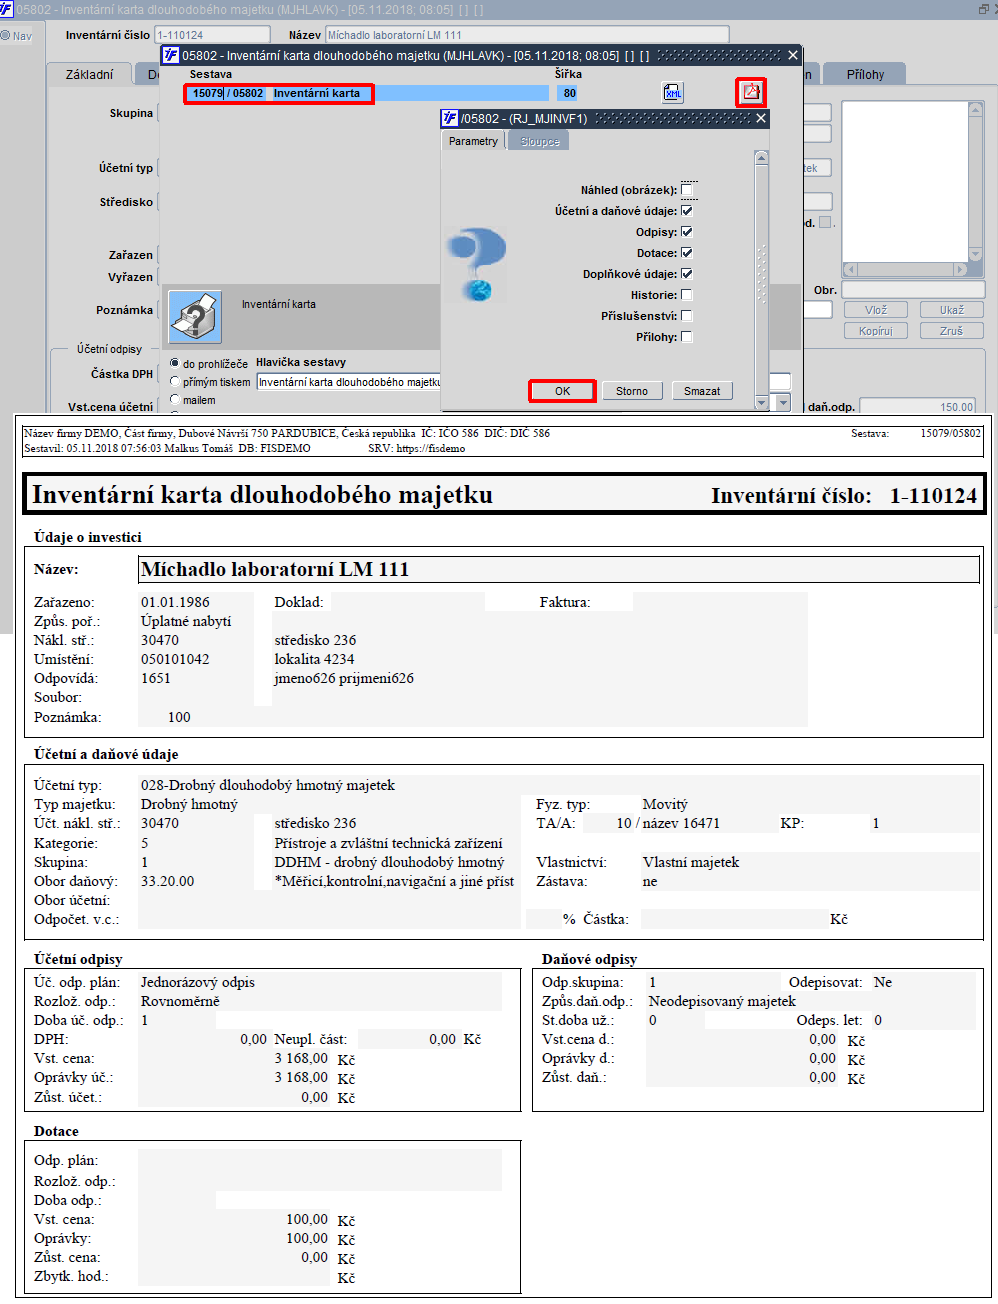Click the Vlož button in background window
998x1304 pixels.
(x=876, y=310)
